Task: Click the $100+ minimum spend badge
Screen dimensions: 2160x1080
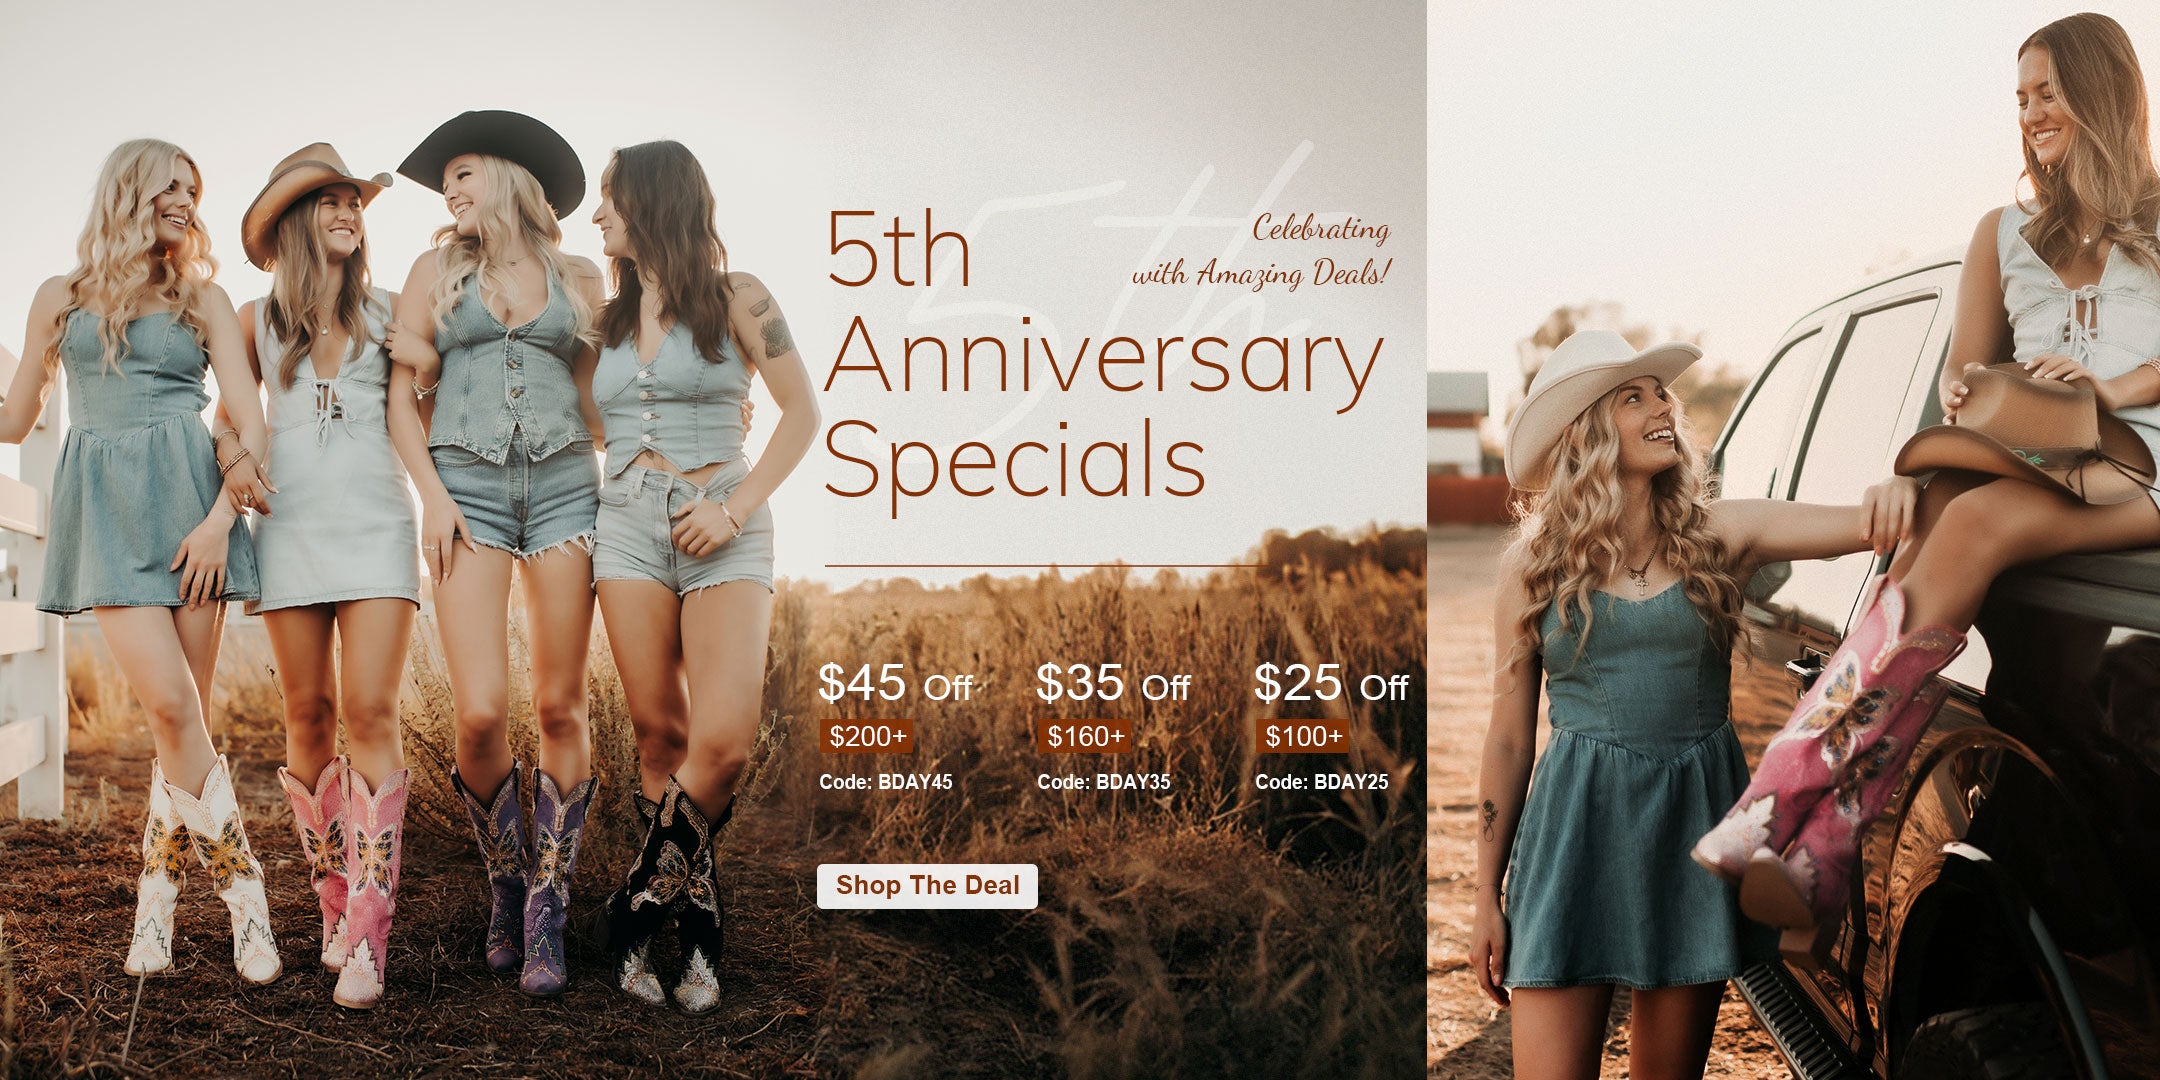Action: coord(1303,737)
